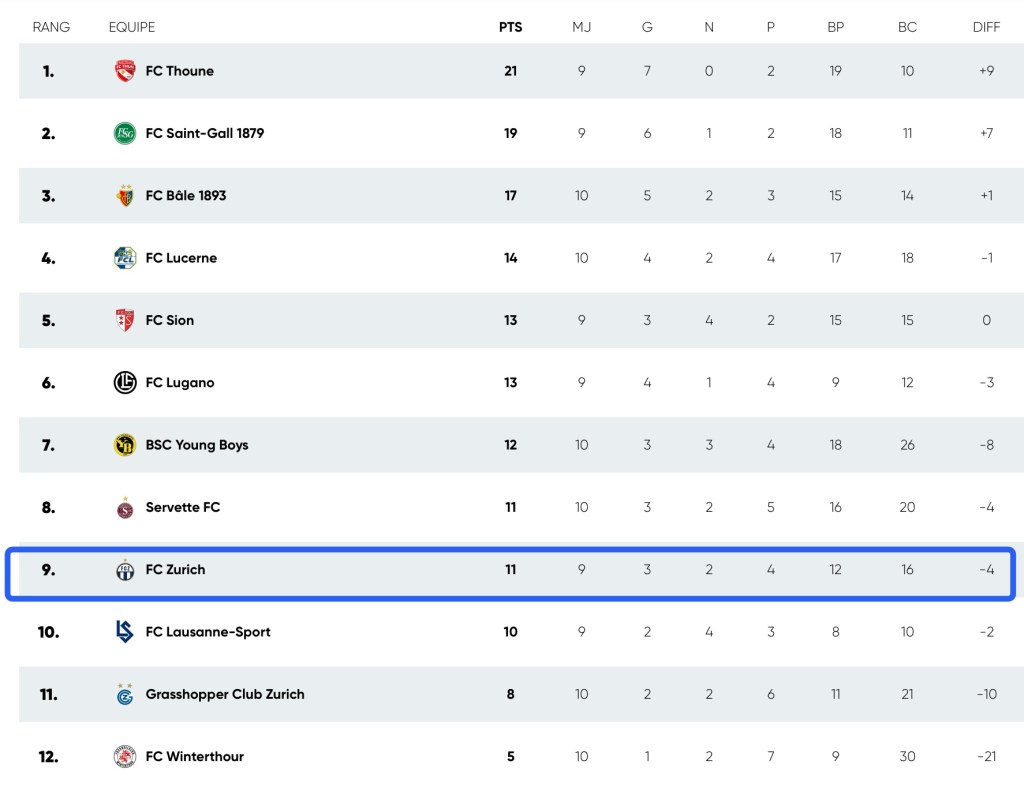Open the FC Thoune team name link
Viewport: 1024px width, 809px height.
tap(180, 71)
